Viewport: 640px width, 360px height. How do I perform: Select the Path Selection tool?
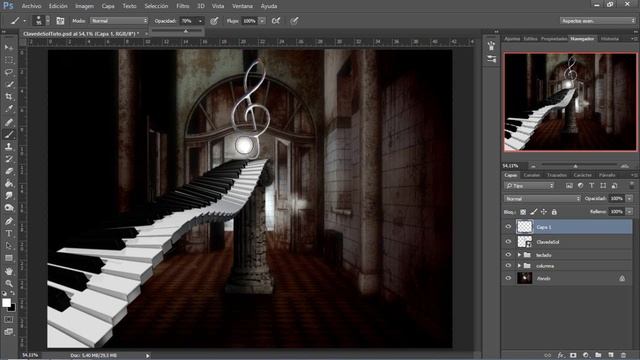pyautogui.click(x=9, y=246)
